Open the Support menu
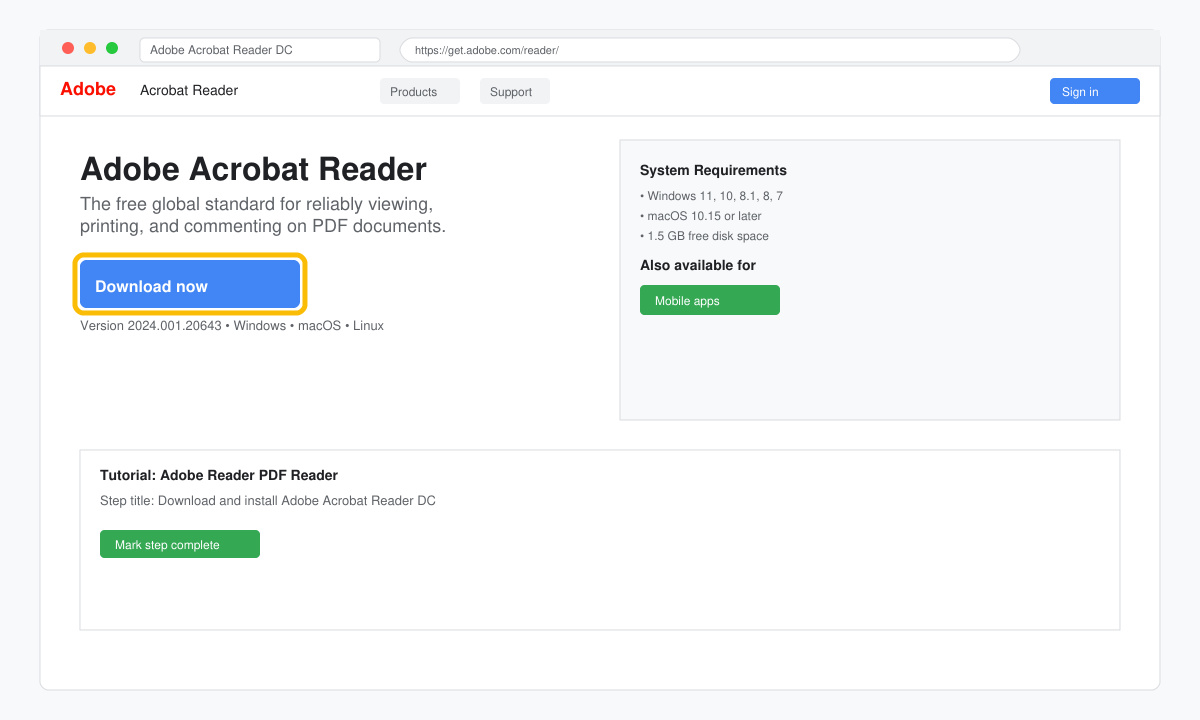Image resolution: width=1200 pixels, height=720 pixels. coord(515,91)
